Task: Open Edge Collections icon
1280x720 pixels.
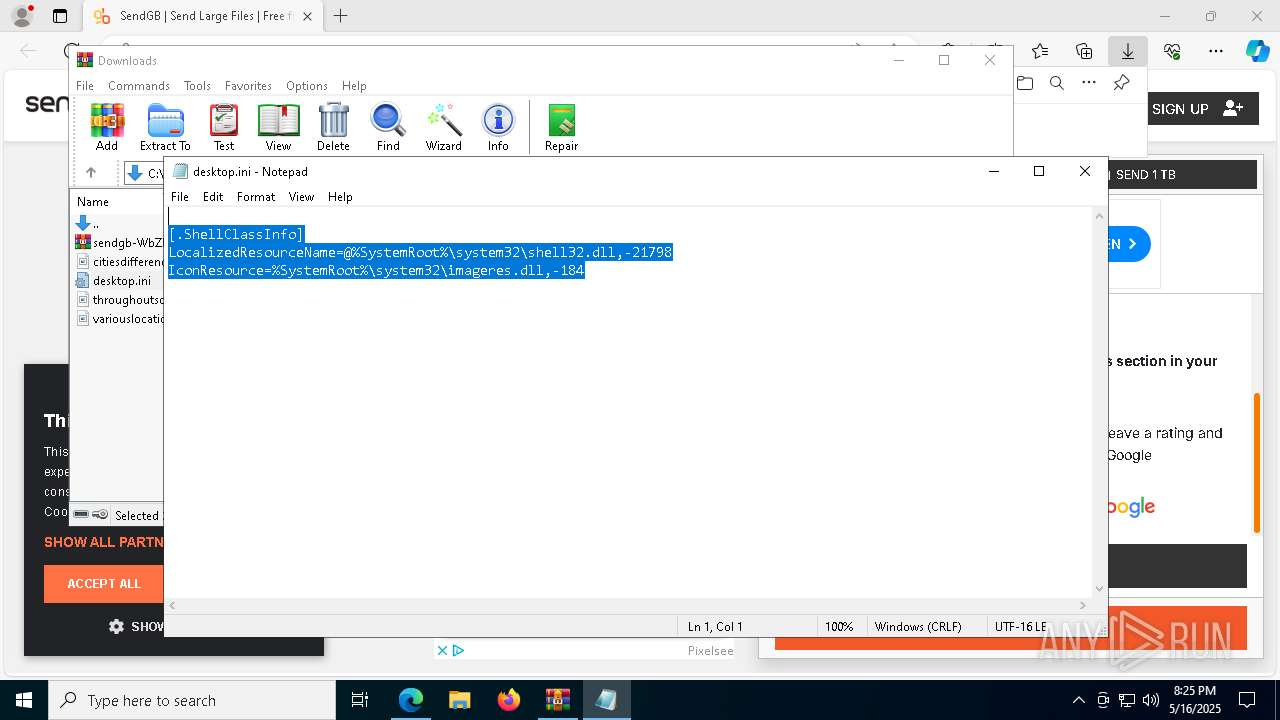Action: [1084, 51]
